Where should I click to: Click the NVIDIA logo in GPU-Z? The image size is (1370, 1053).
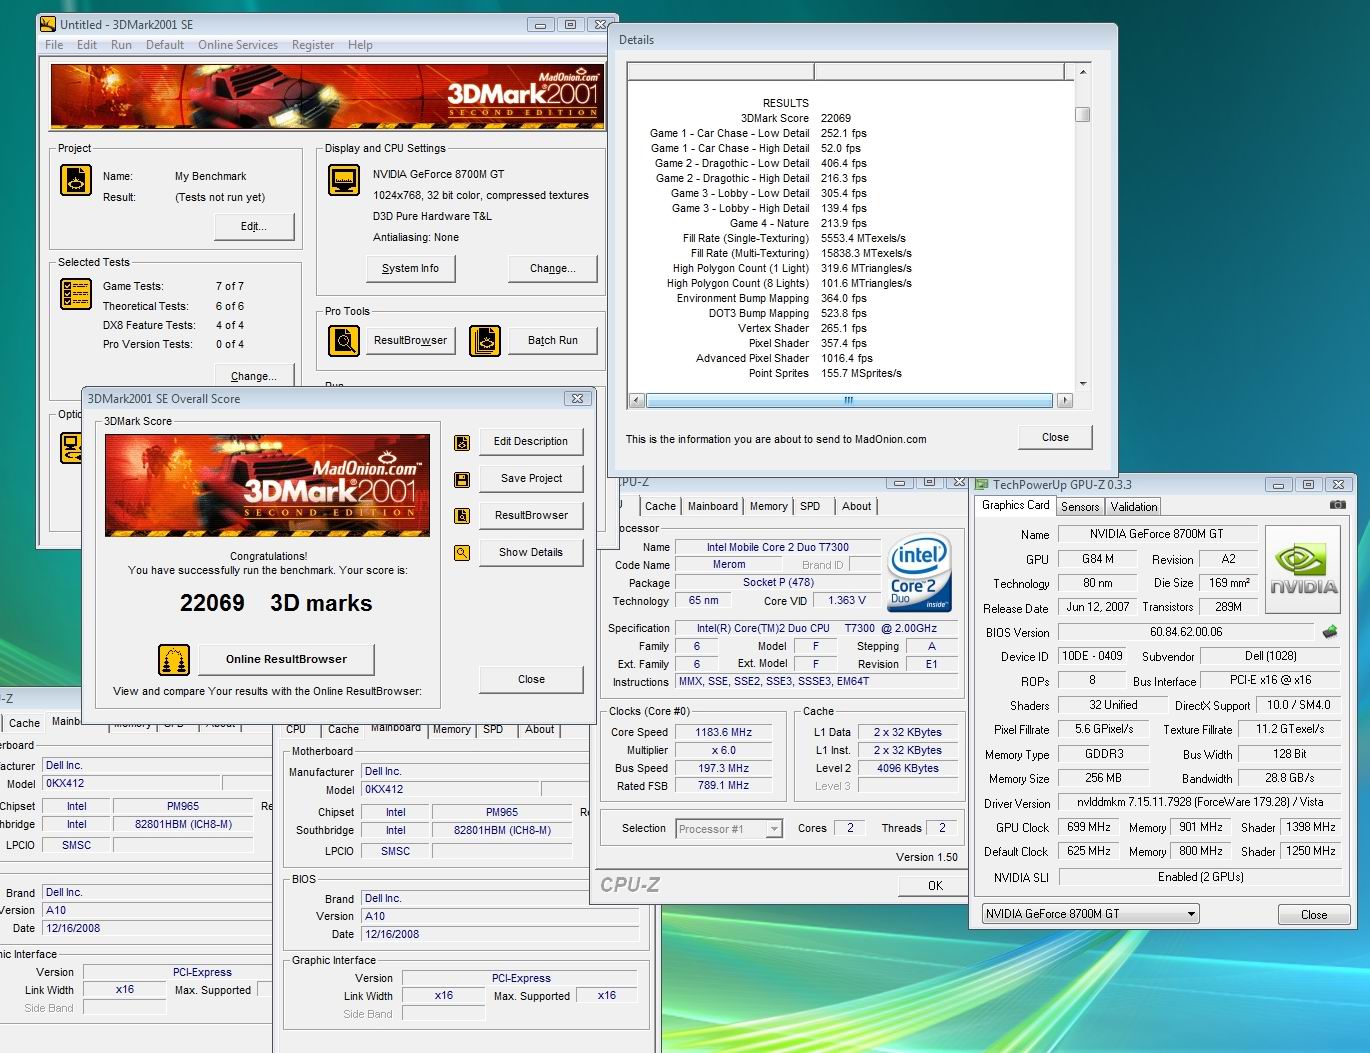click(x=1303, y=570)
